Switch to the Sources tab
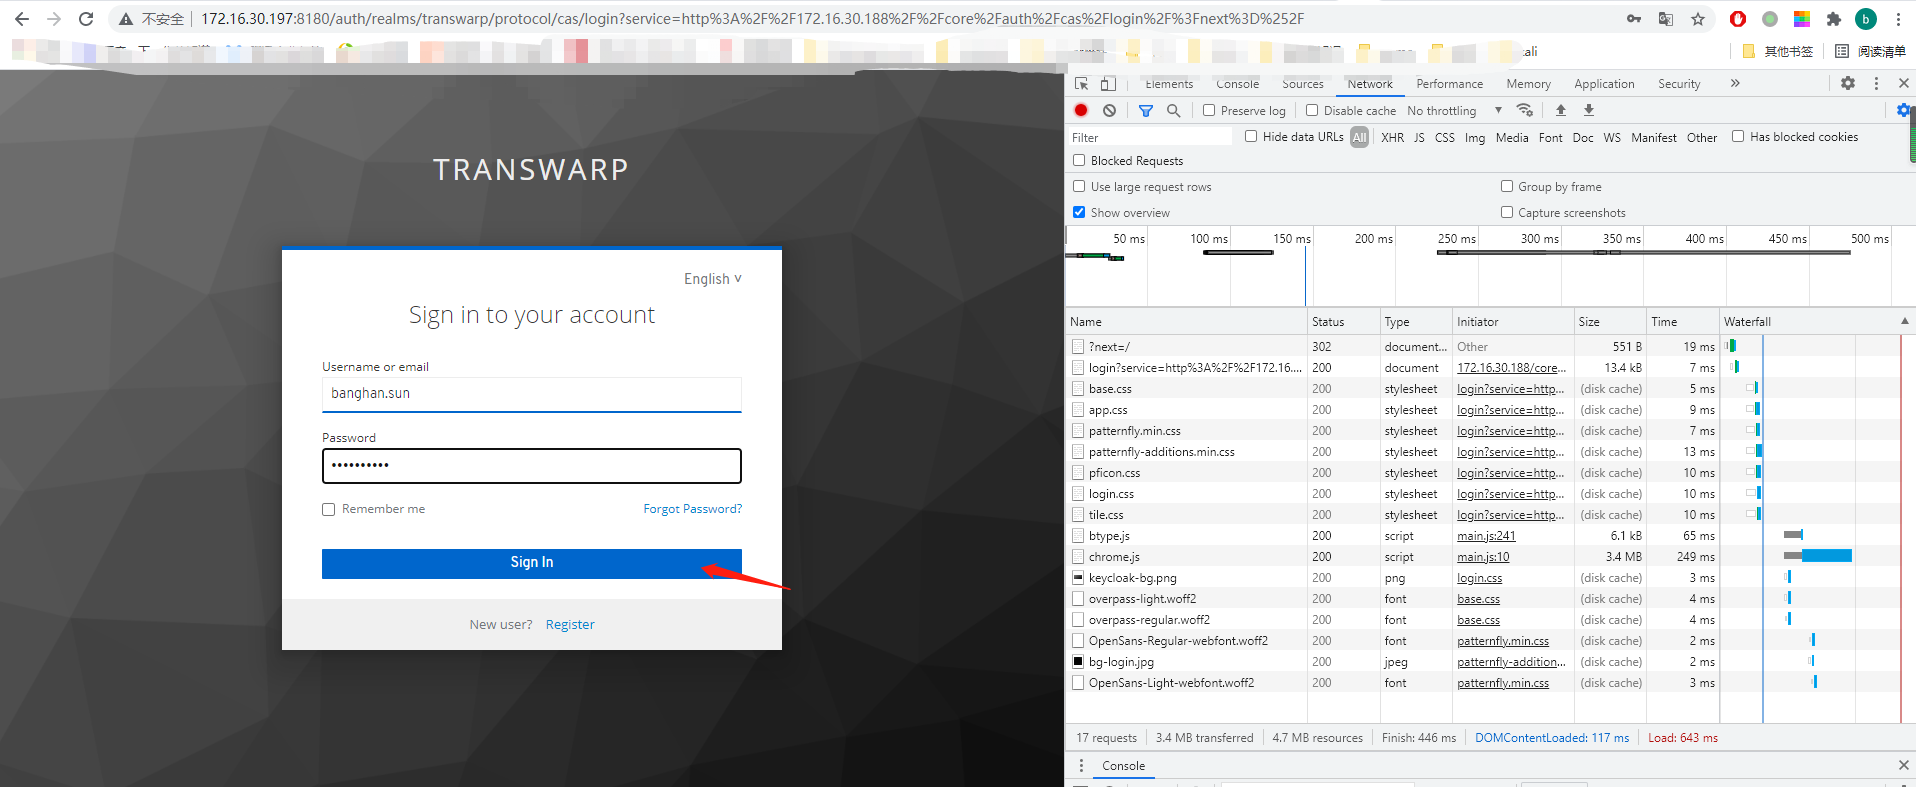Viewport: 1916px width, 787px height. coord(1303,84)
